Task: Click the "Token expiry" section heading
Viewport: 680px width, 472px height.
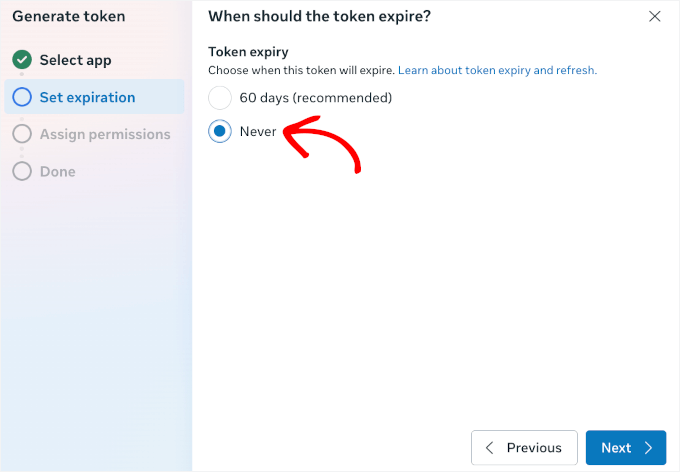Action: (x=248, y=51)
